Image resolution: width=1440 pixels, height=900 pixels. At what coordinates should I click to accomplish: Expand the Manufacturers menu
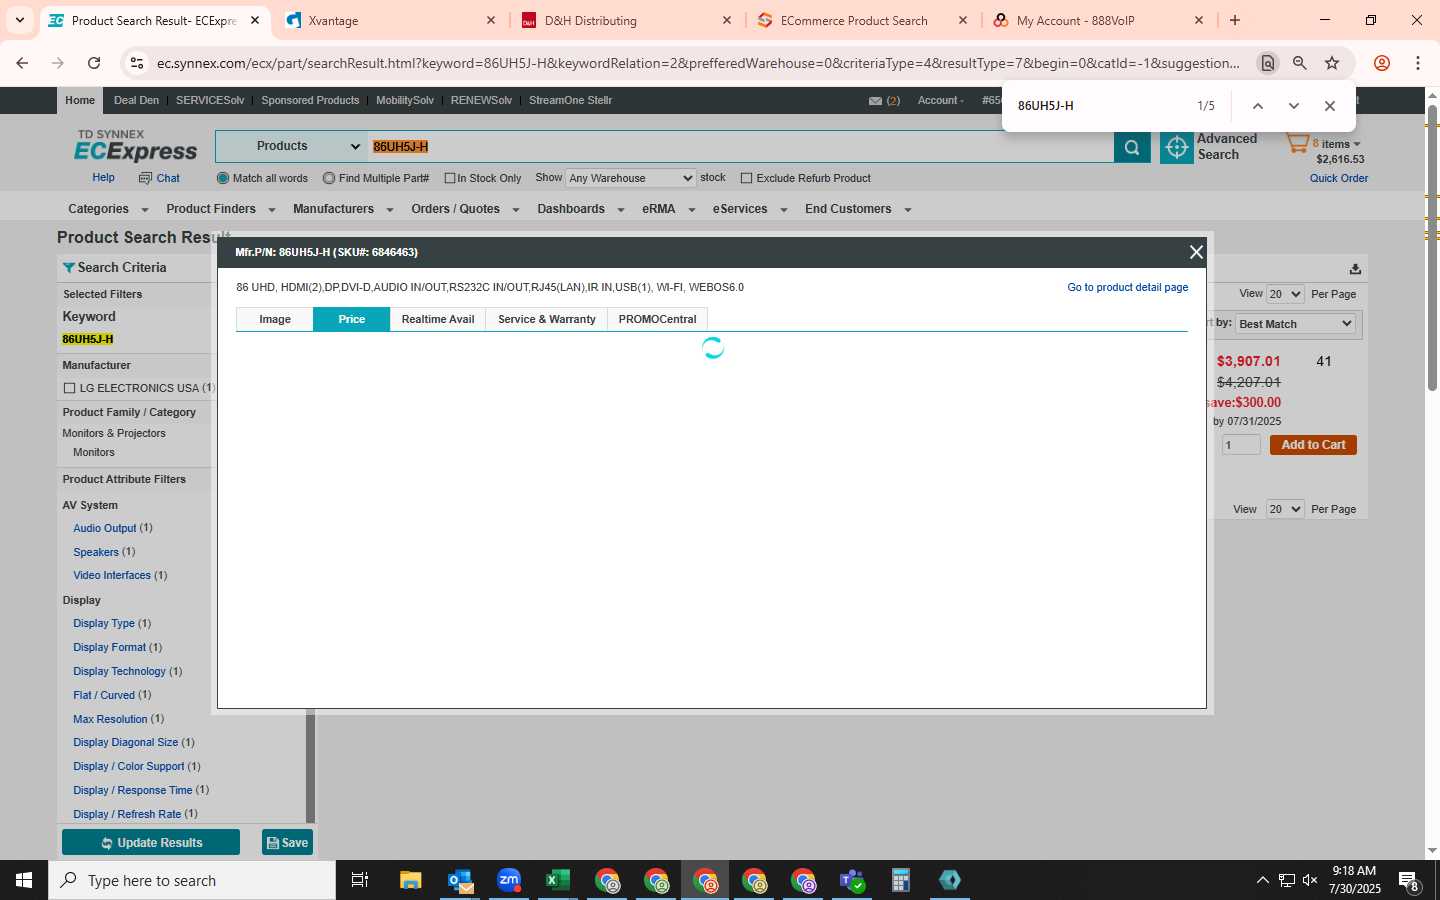coord(343,209)
